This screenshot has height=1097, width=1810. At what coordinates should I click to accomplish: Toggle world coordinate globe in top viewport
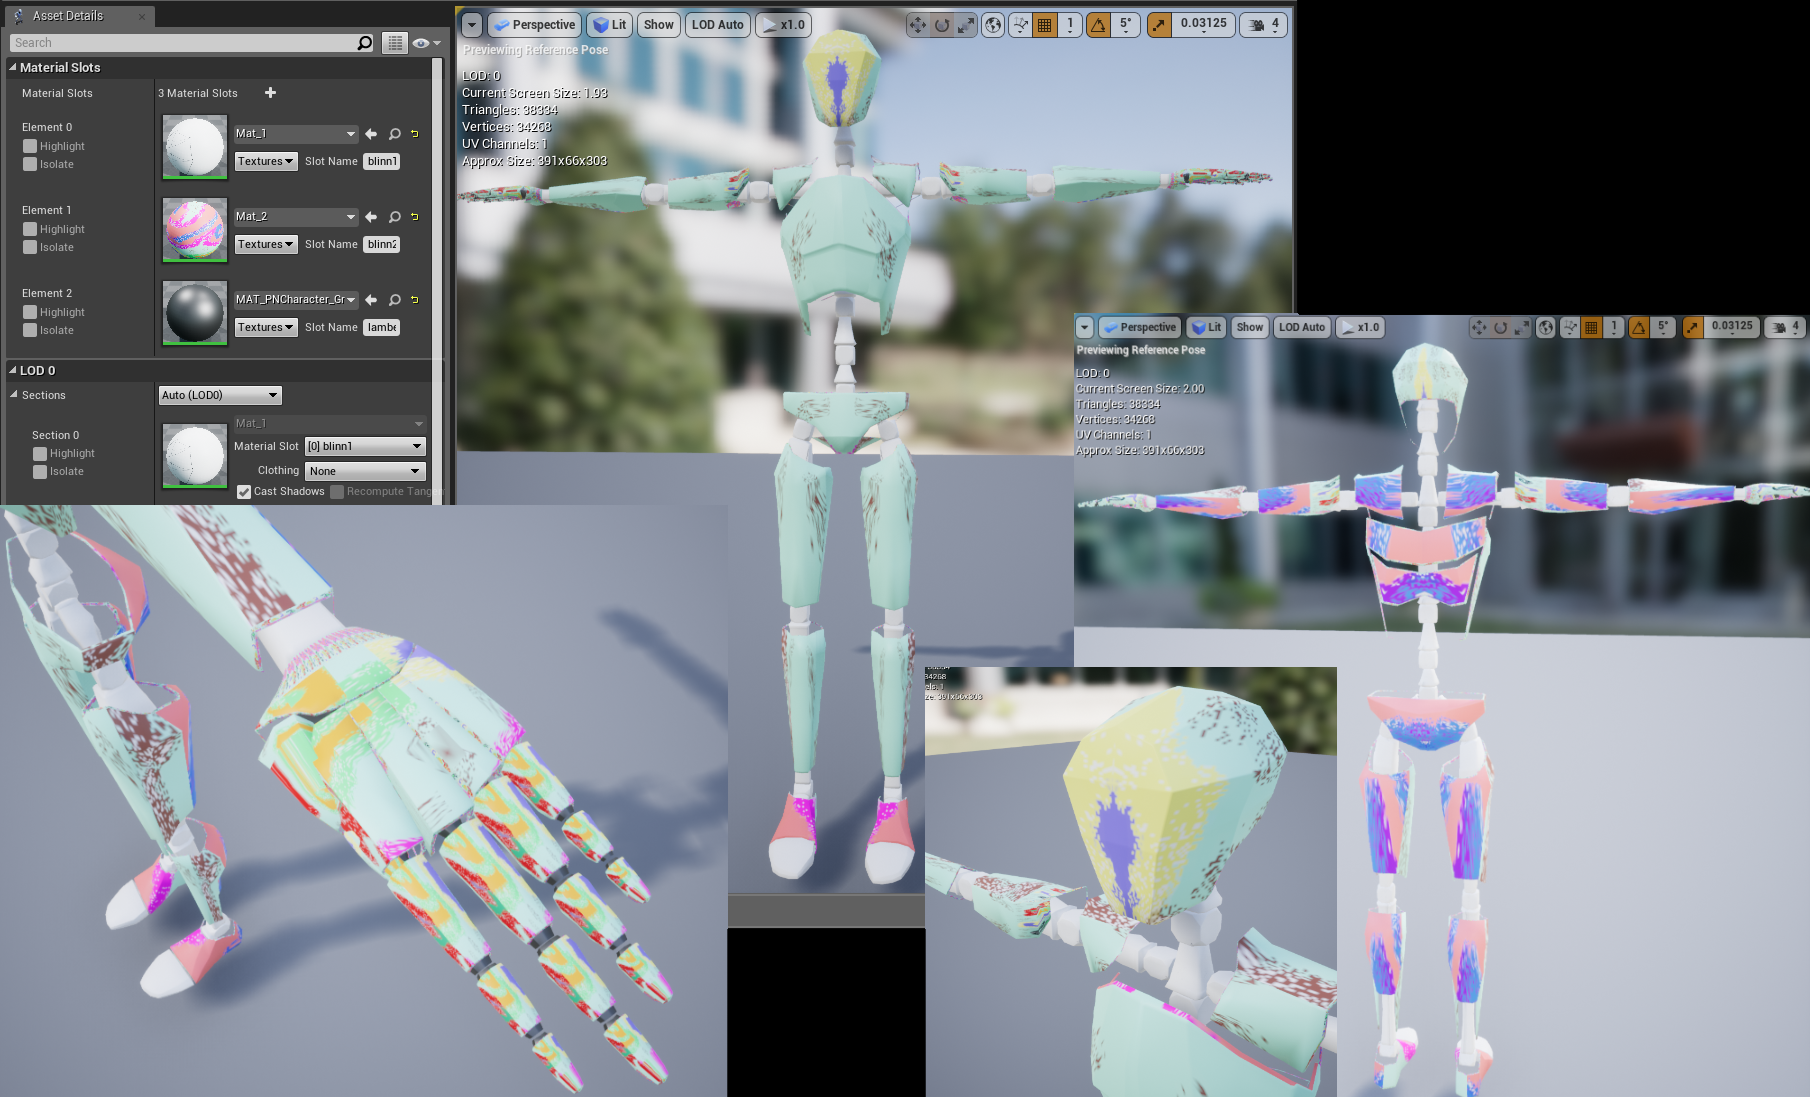click(993, 25)
